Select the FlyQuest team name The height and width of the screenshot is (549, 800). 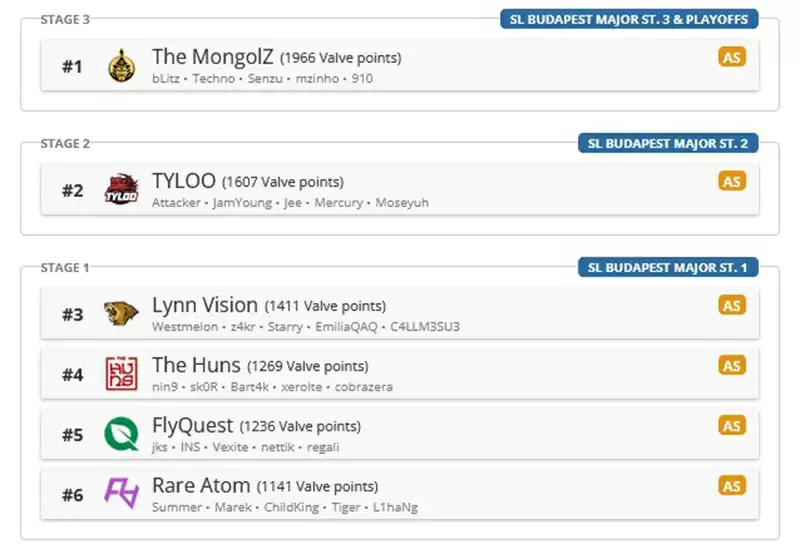click(192, 425)
